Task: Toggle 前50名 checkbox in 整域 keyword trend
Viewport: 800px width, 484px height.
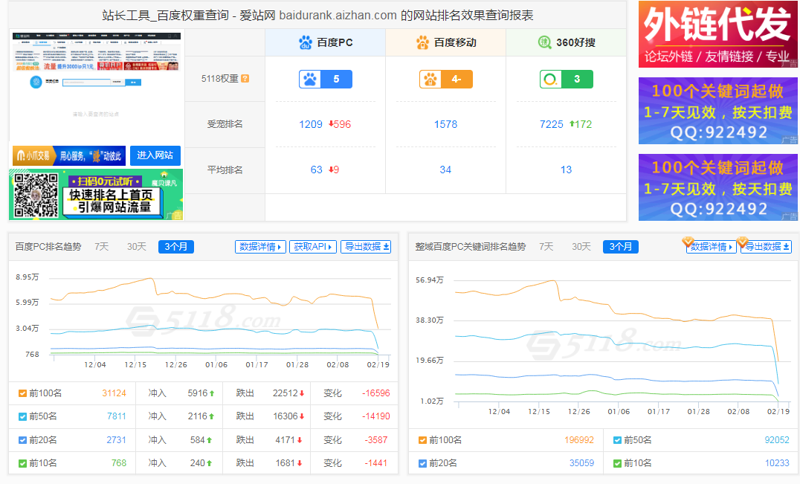Action: point(617,440)
